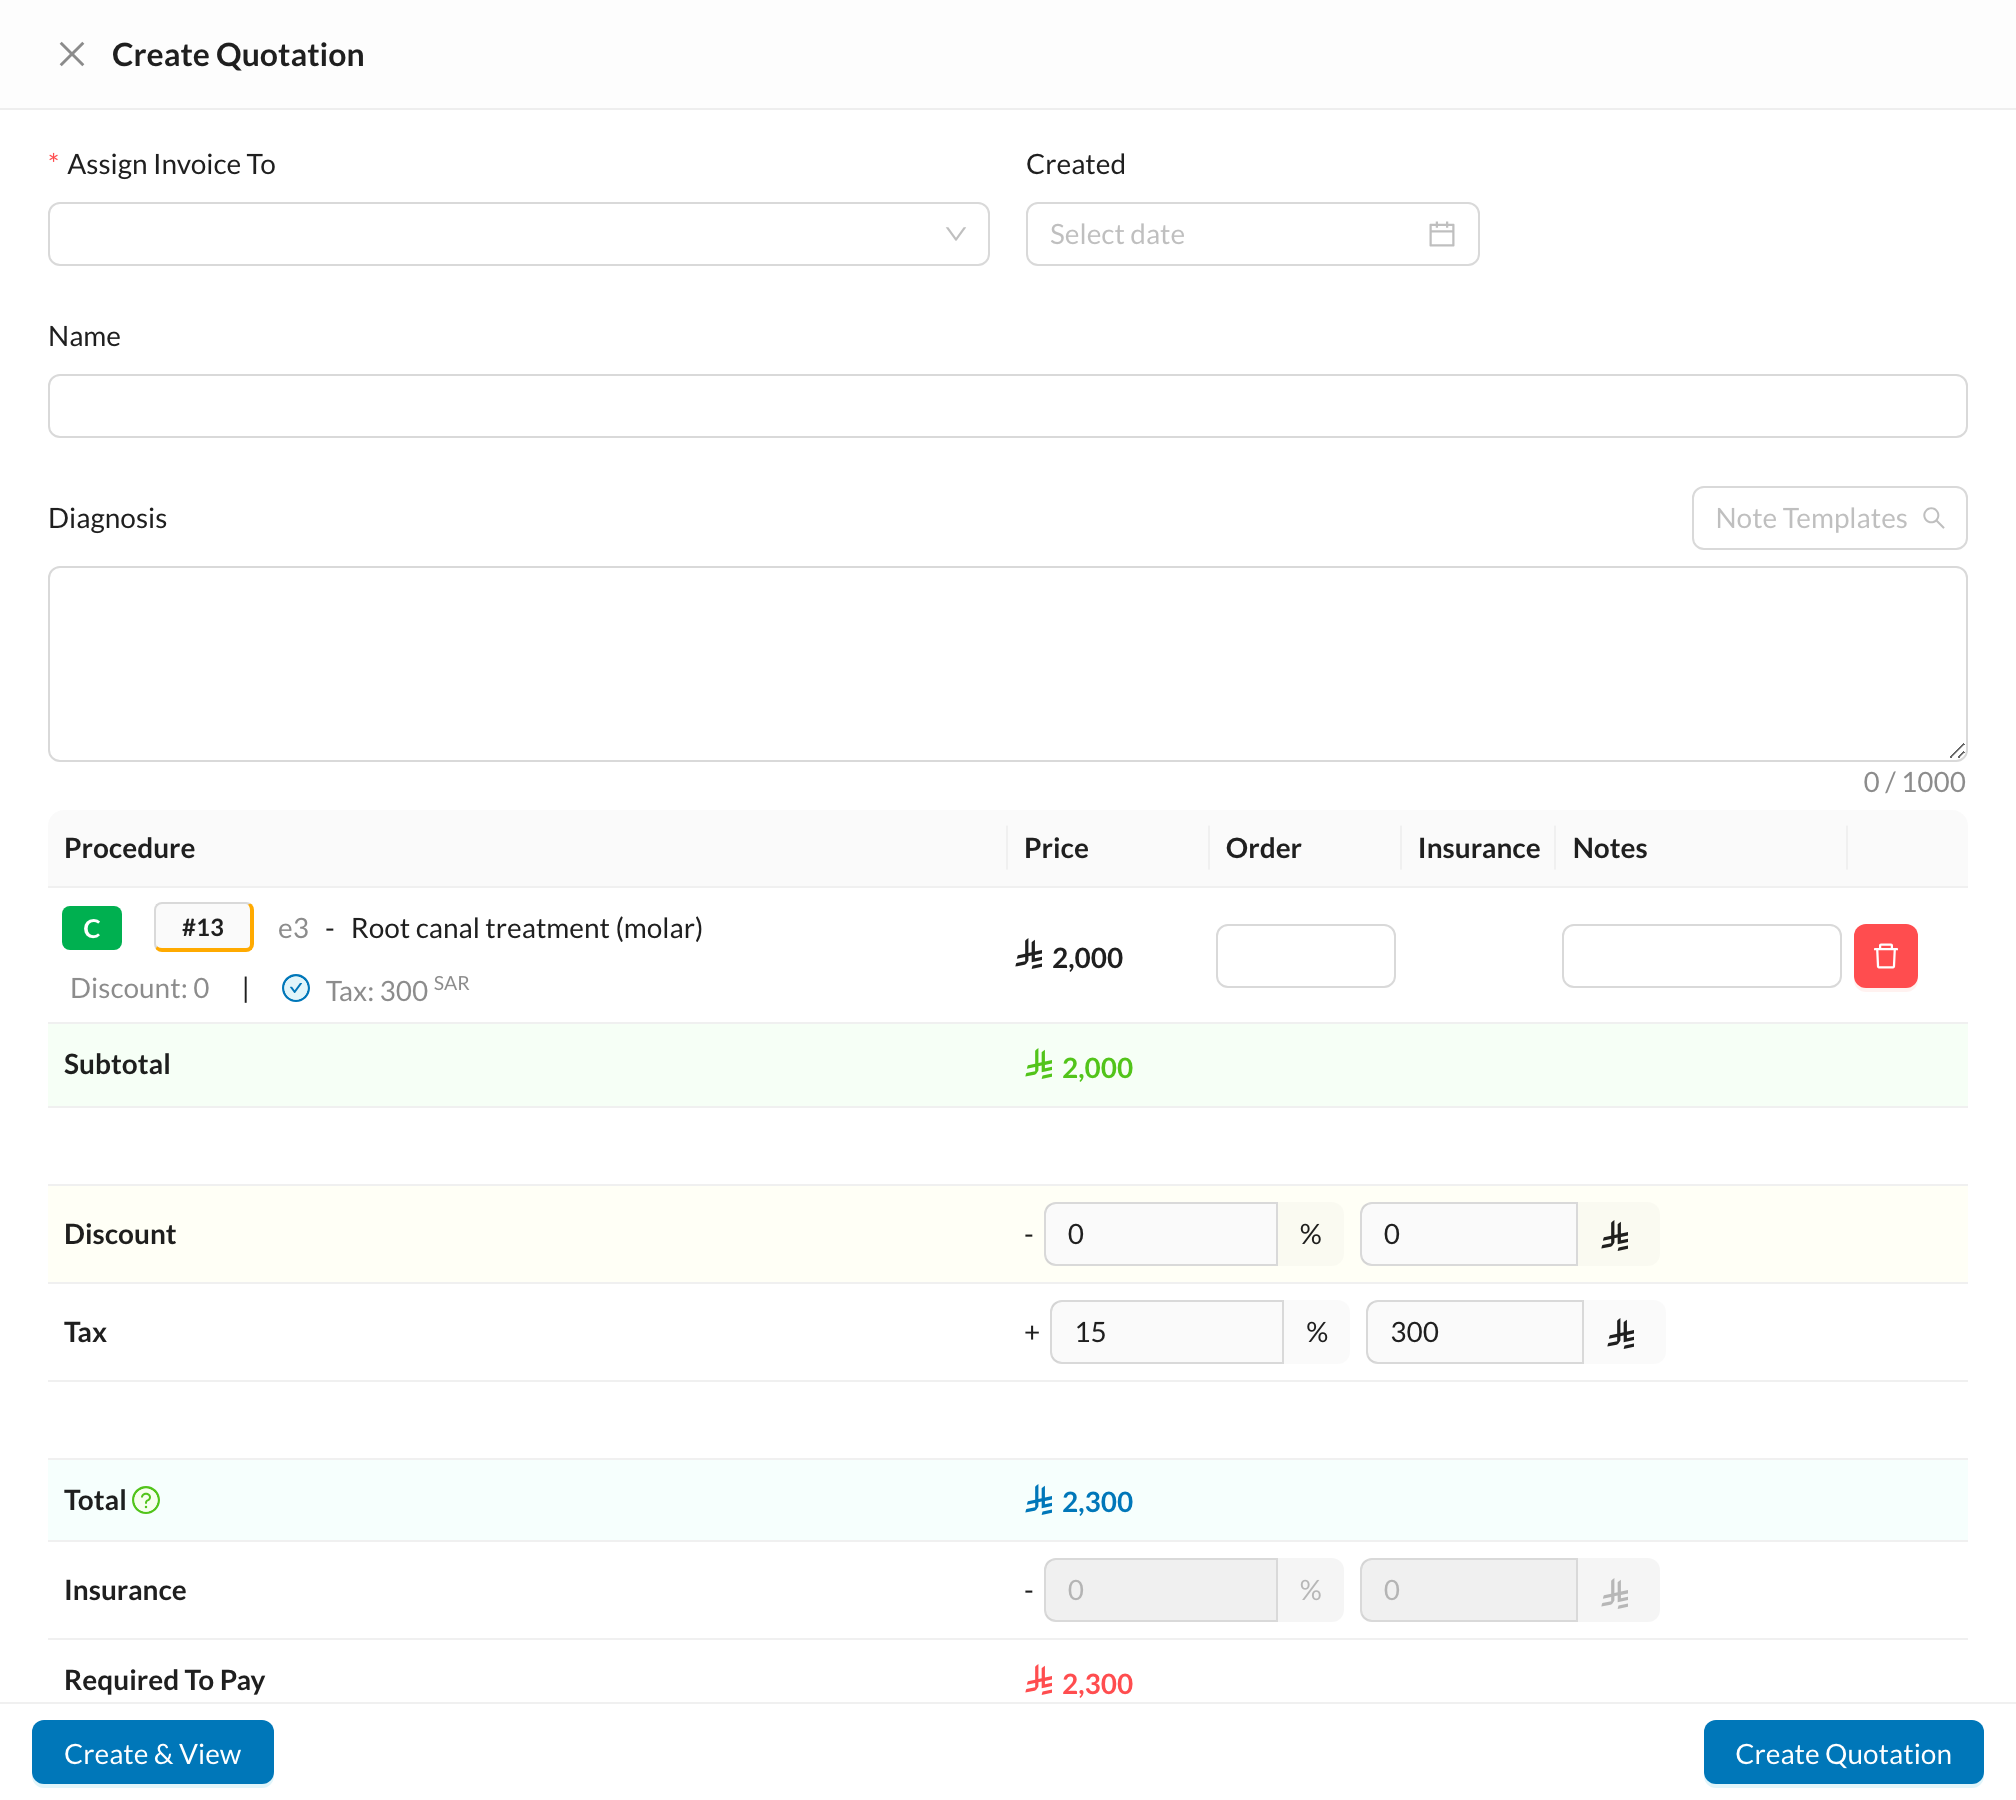
Task: Click the Create Quotation button
Action: (x=1843, y=1753)
